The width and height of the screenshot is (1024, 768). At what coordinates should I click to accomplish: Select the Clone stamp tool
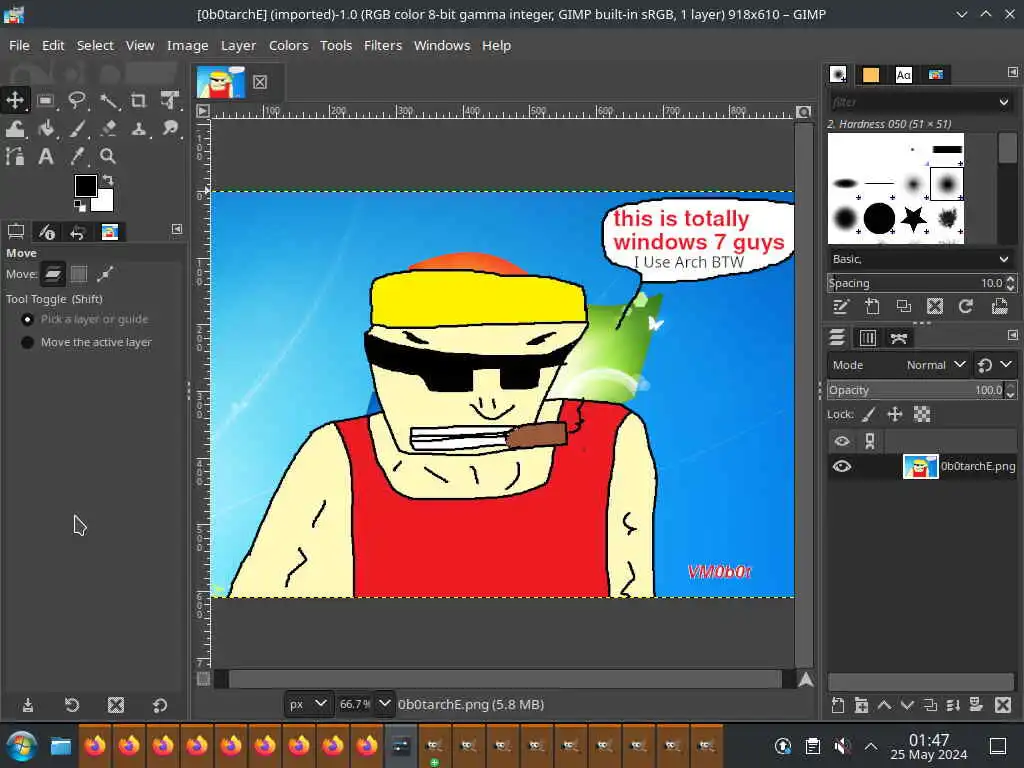tap(139, 128)
